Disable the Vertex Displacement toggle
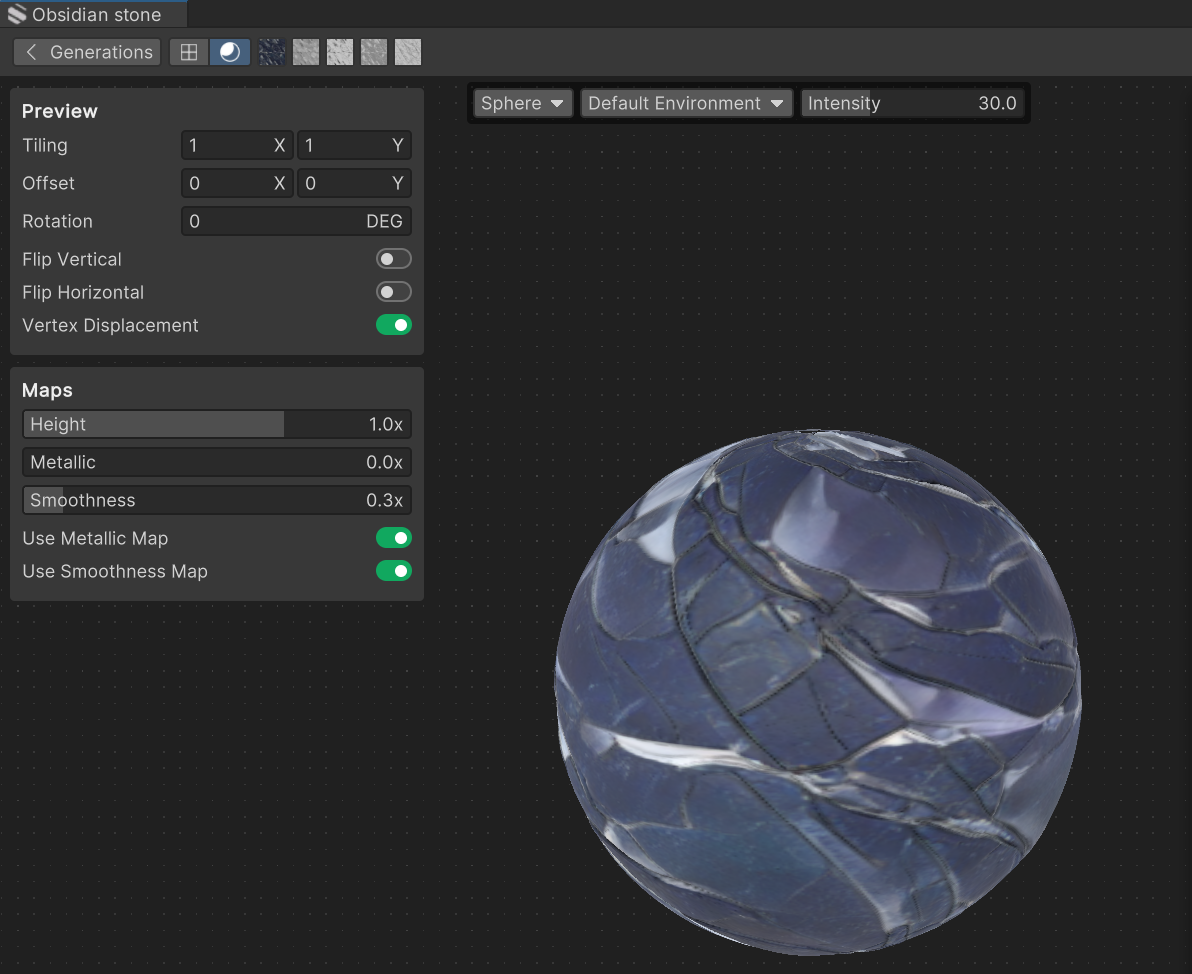The width and height of the screenshot is (1192, 974). 393,326
